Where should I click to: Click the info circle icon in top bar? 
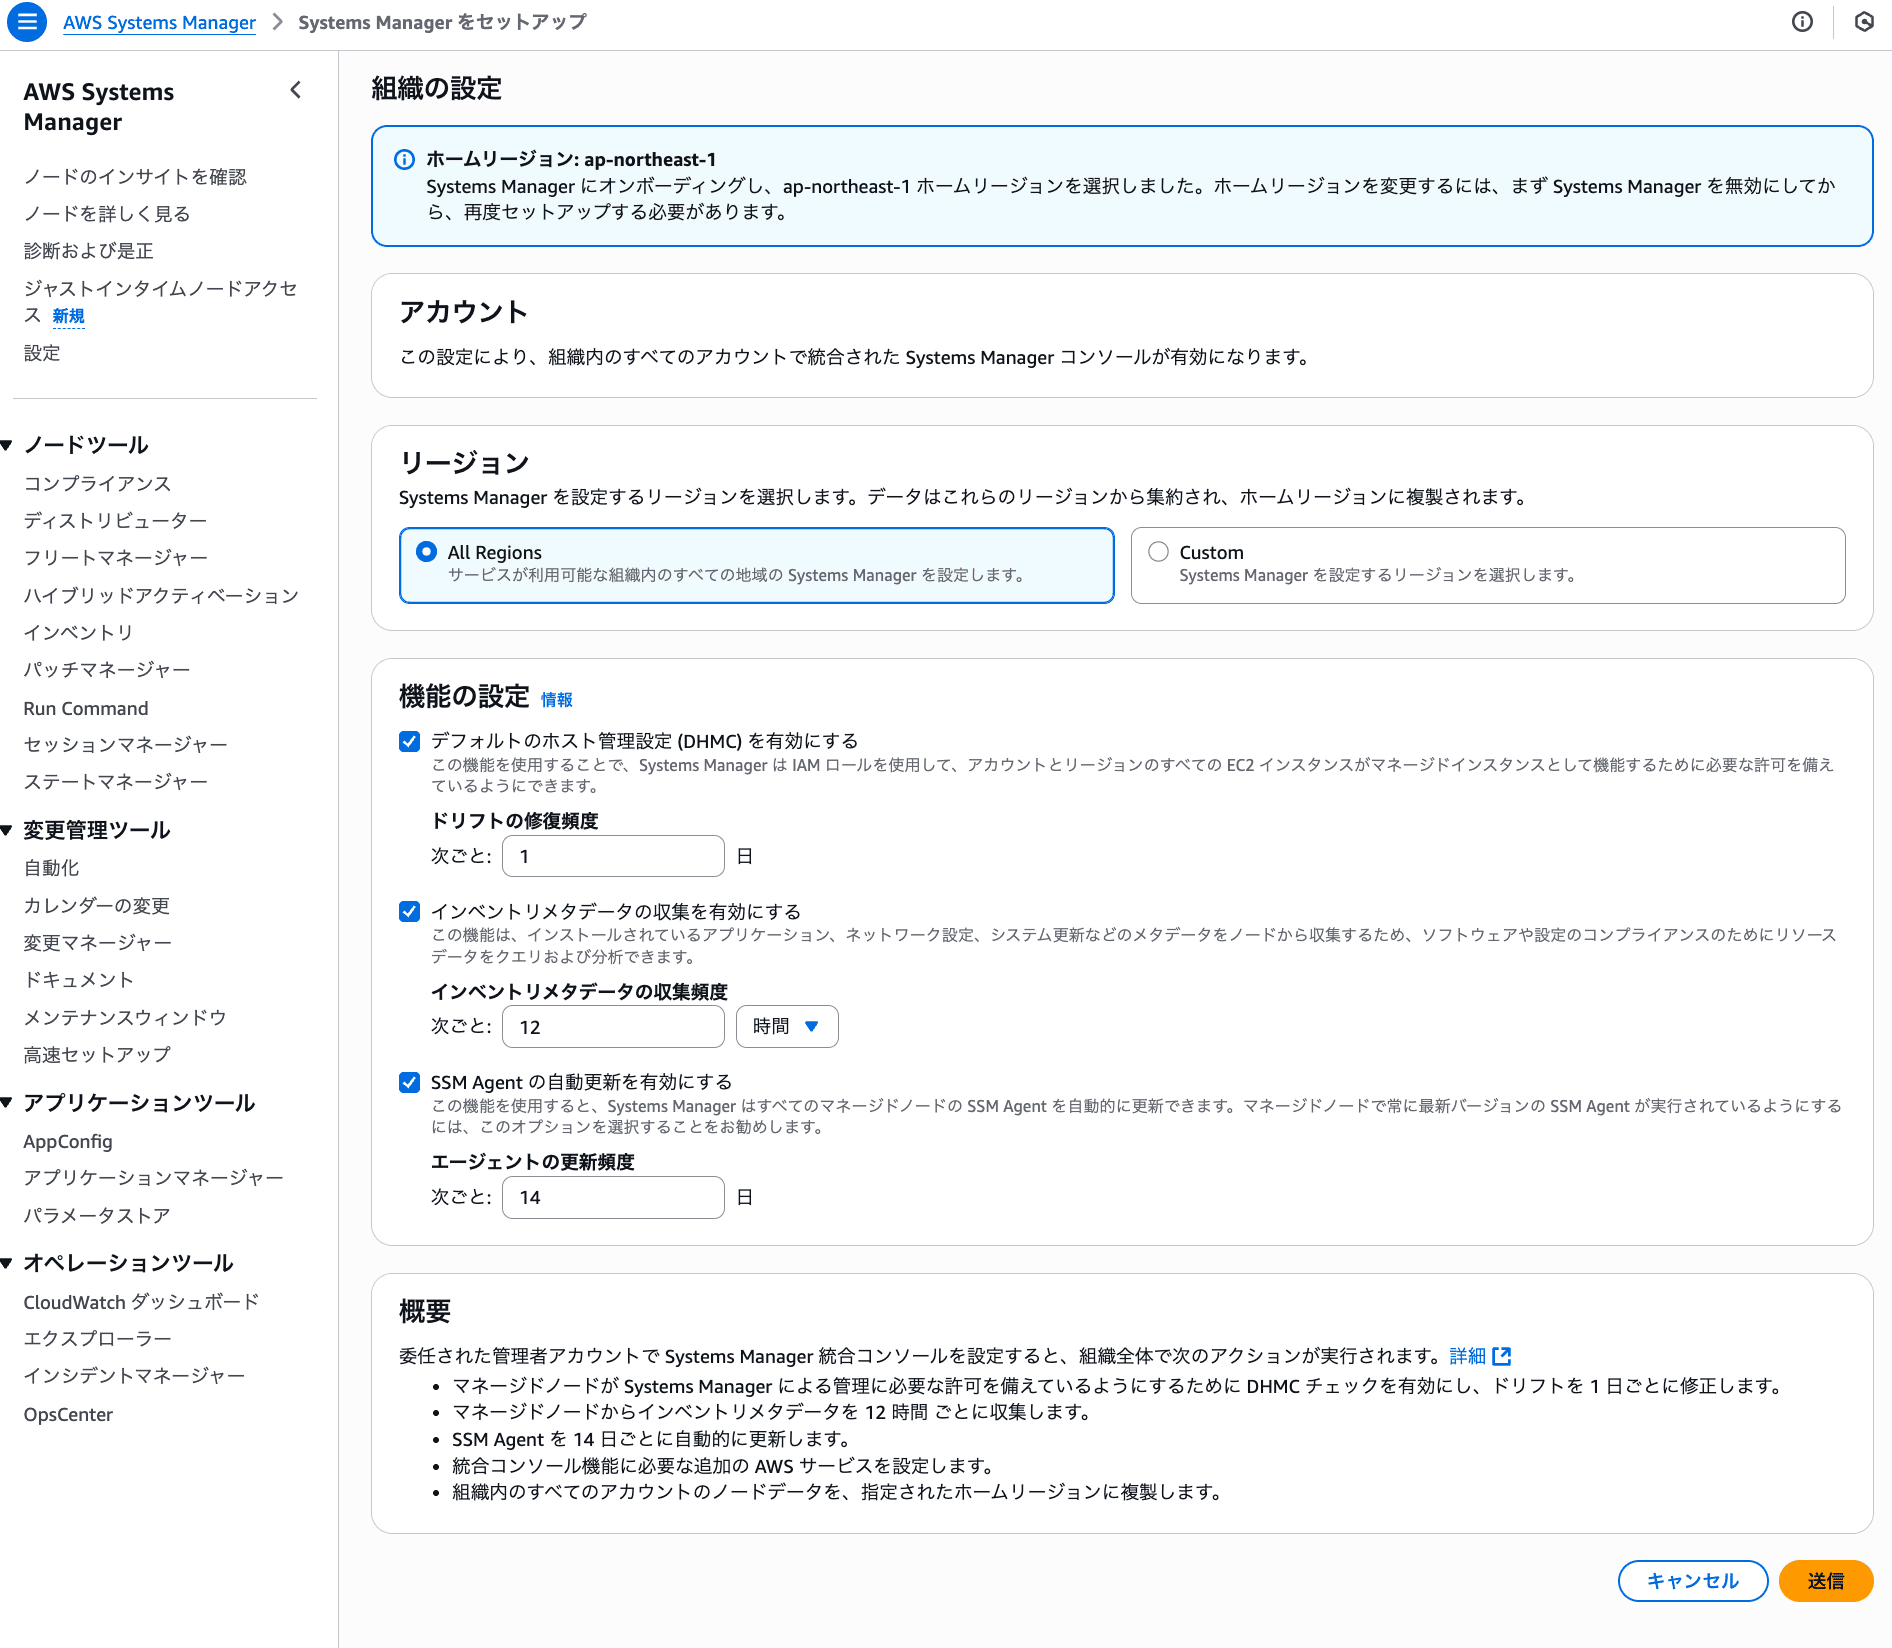[x=1802, y=22]
